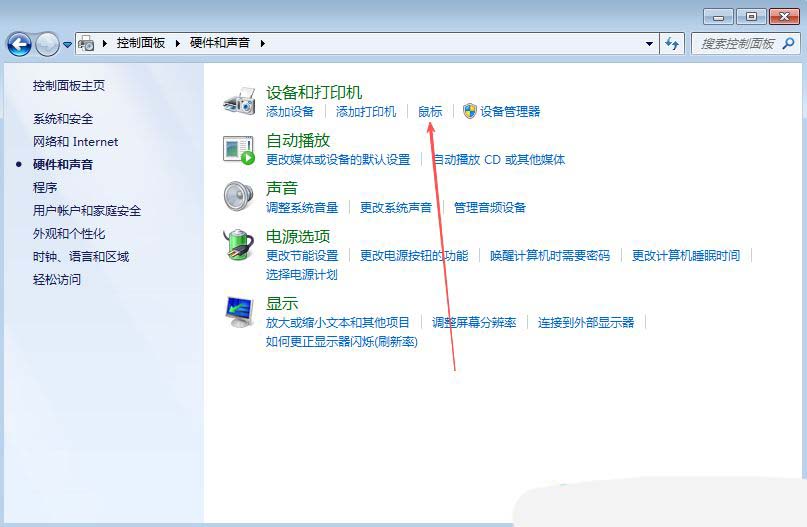
Task: Open 控制面板主页 in the sidebar
Action: [69, 85]
